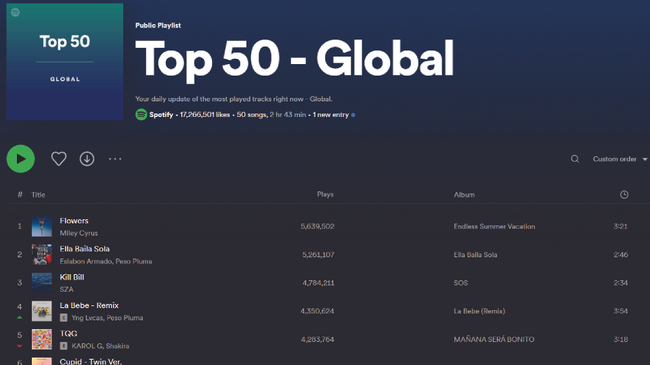Image resolution: width=650 pixels, height=365 pixels.
Task: Click the Flowers album art thumbnail
Action: coord(42,226)
